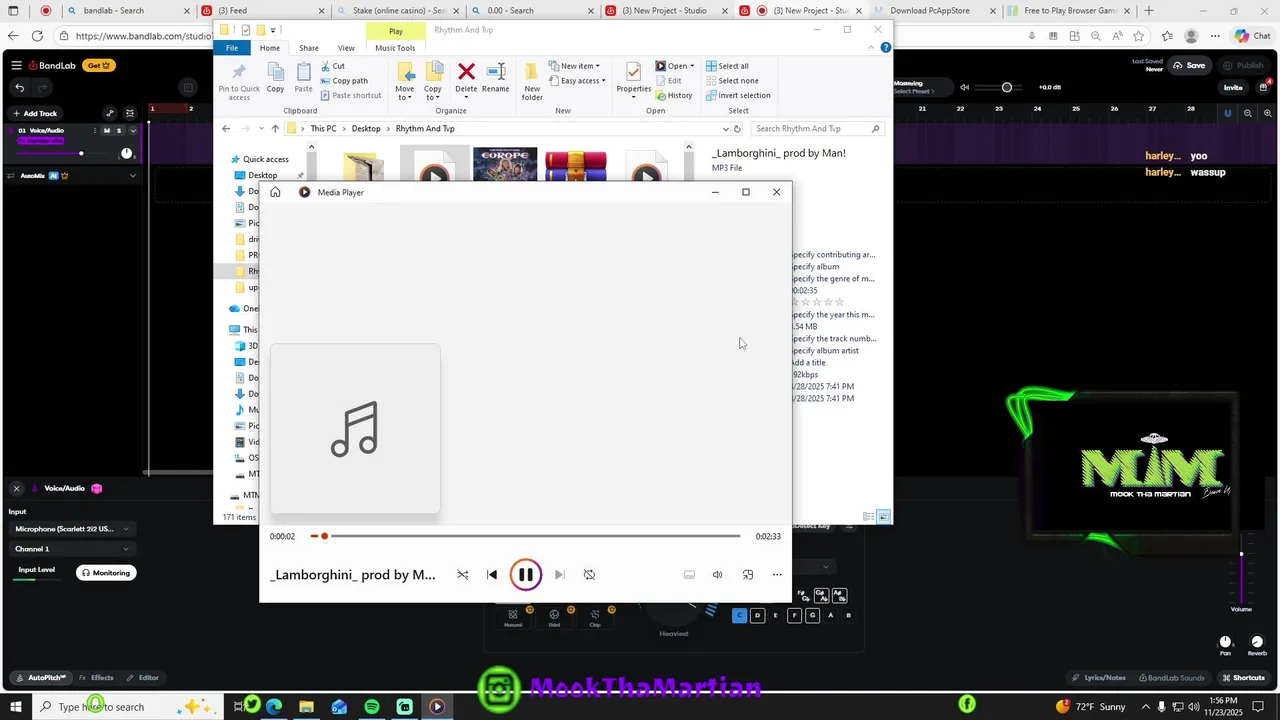This screenshot has width=1280, height=720.
Task: Open Lyrics/Notes panel
Action: tap(1098, 678)
